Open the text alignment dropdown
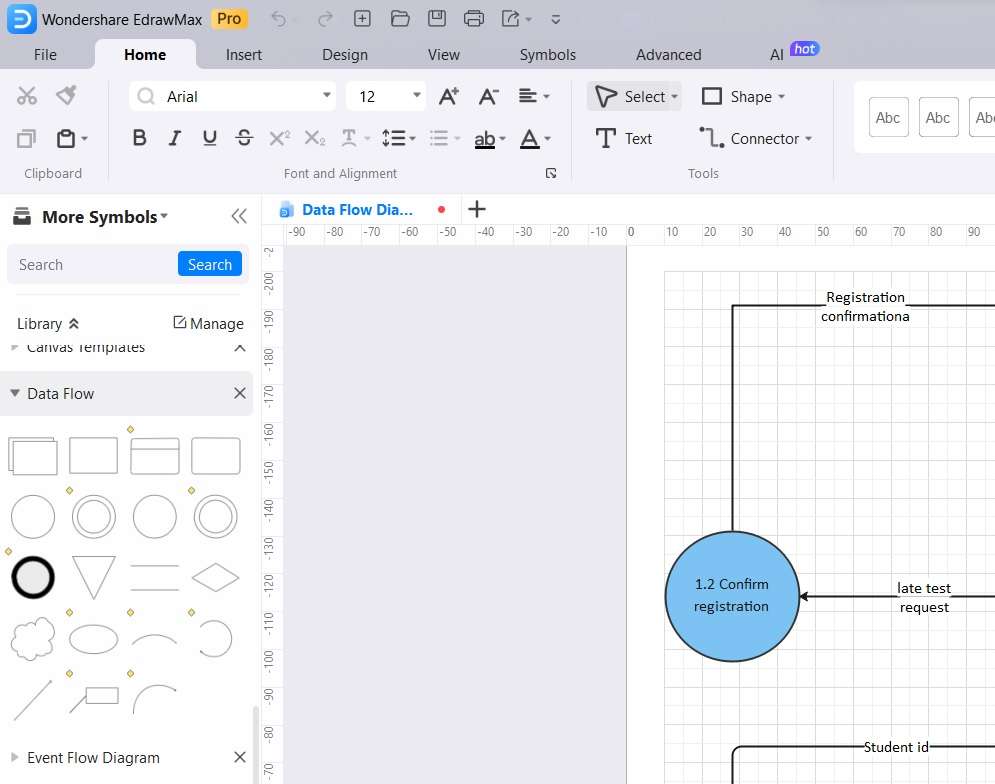The width and height of the screenshot is (995, 784). coord(534,96)
